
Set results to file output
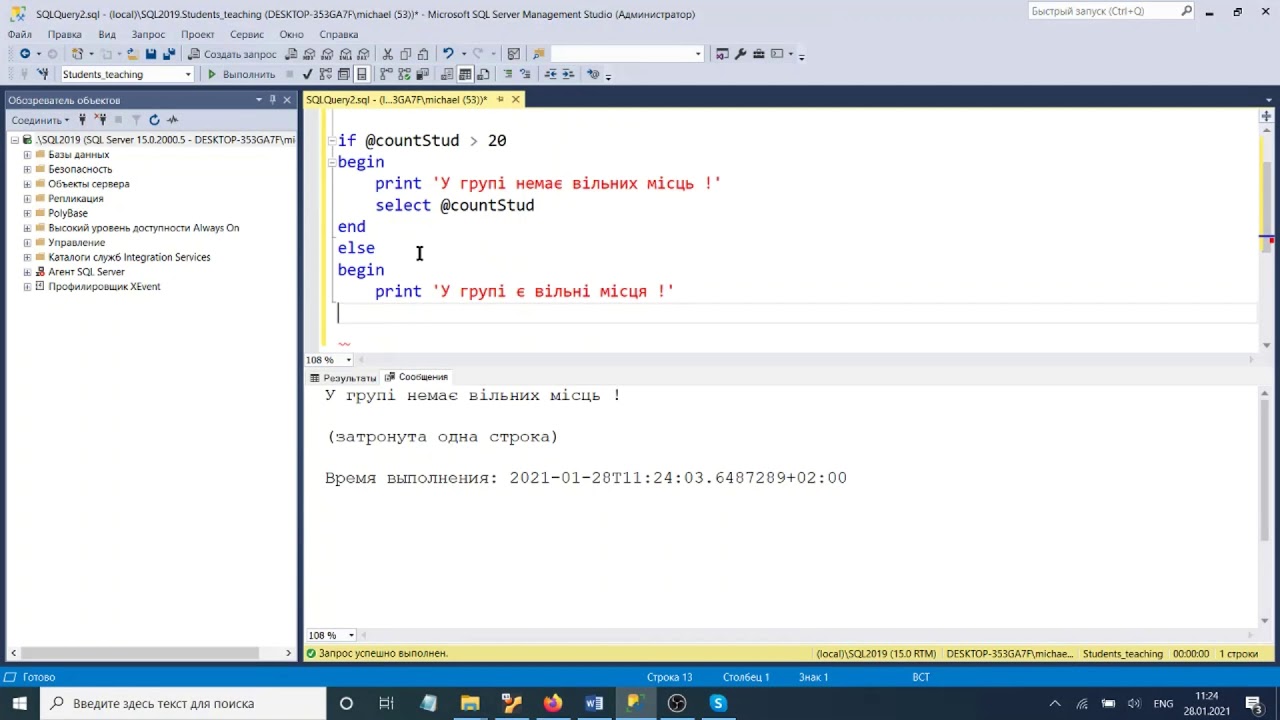click(483, 74)
